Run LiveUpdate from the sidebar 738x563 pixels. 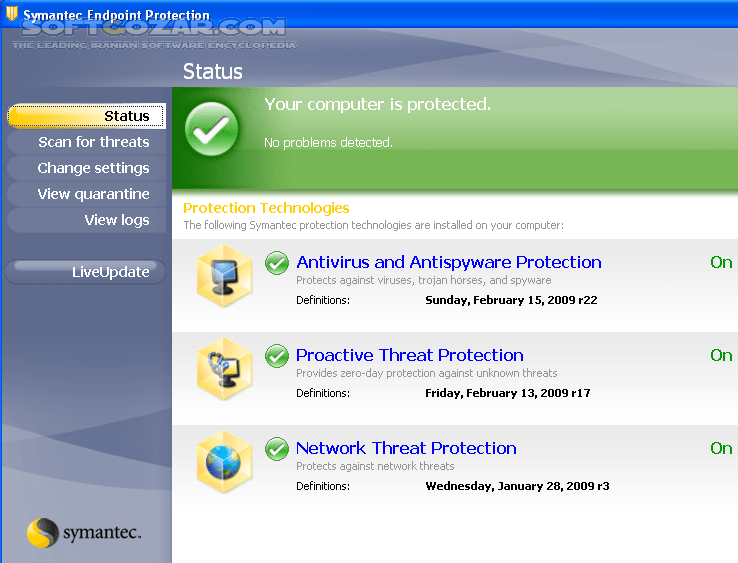click(85, 272)
